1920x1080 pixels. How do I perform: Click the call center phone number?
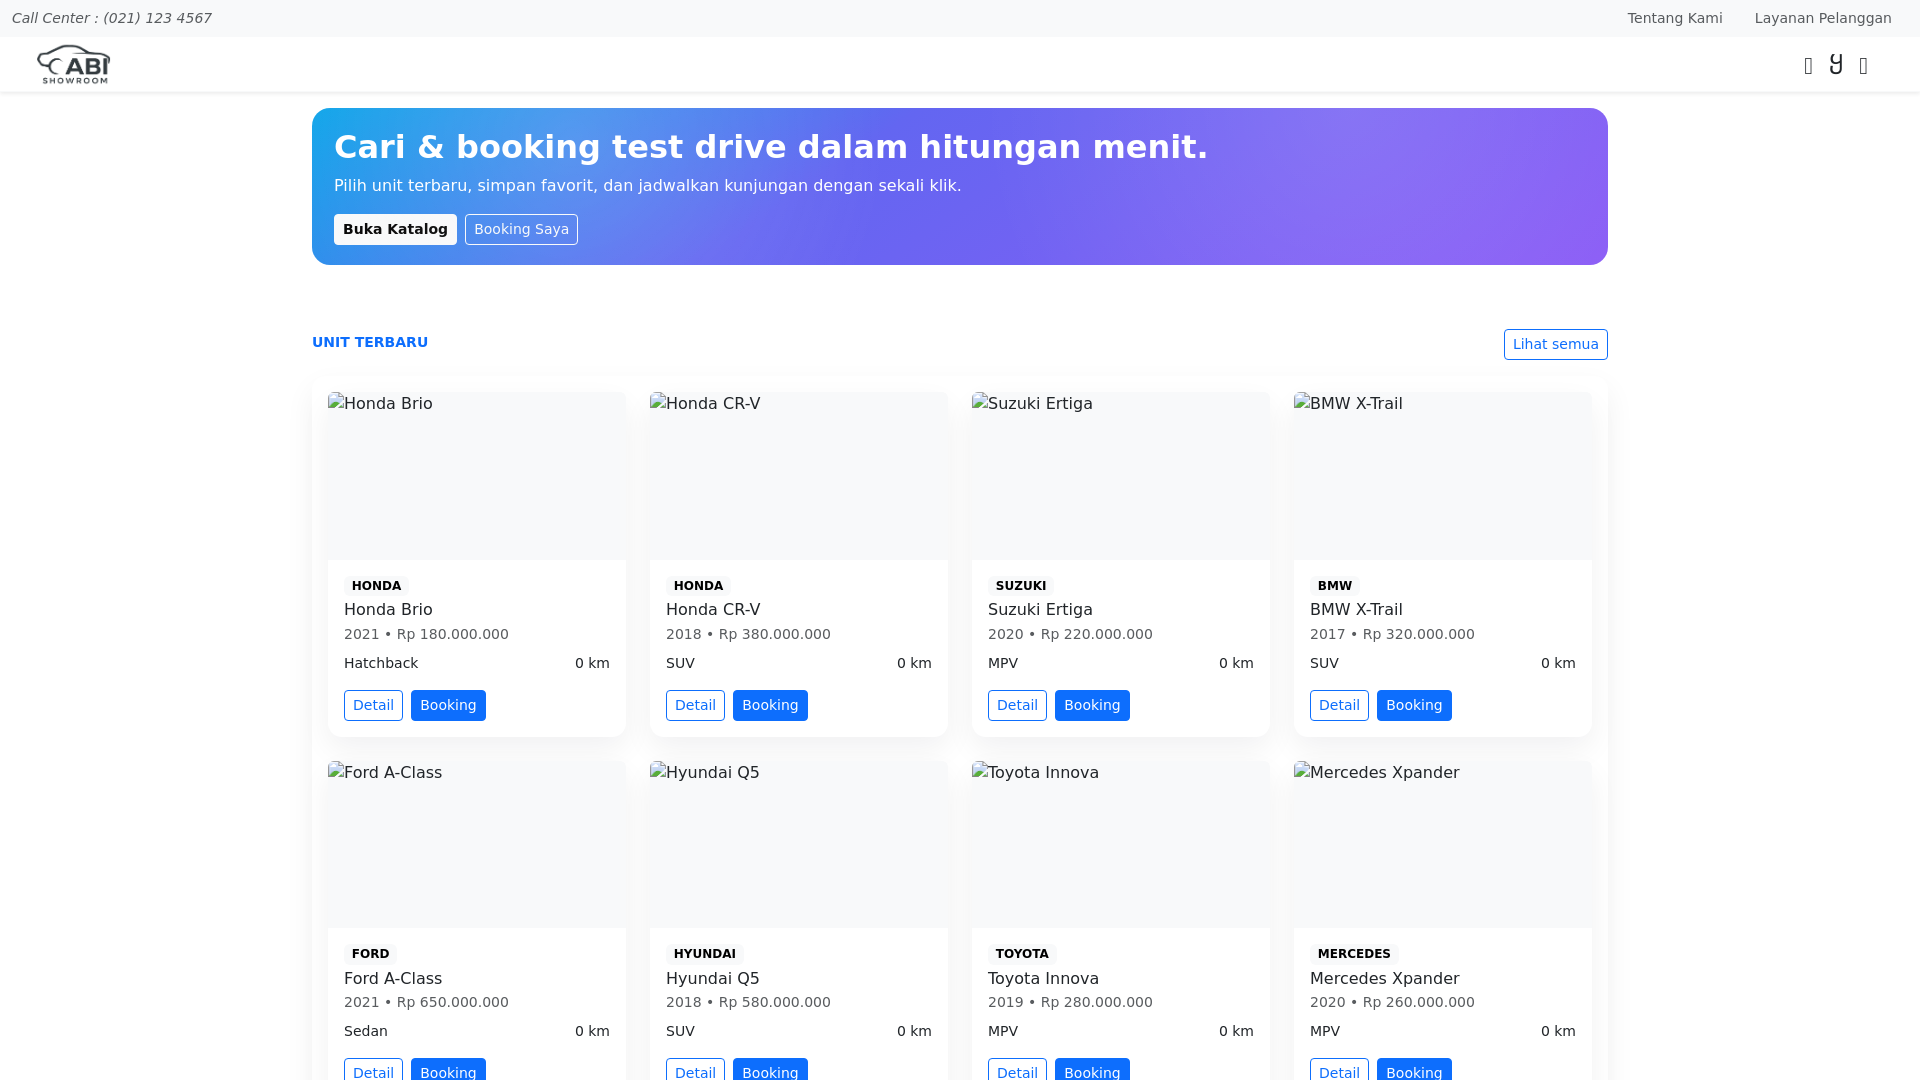tap(157, 18)
